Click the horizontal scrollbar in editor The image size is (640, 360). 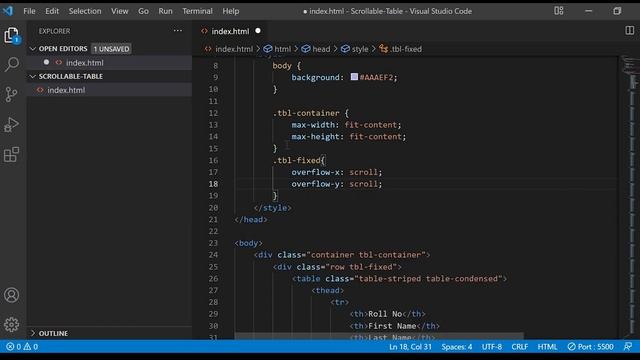coord(379,337)
